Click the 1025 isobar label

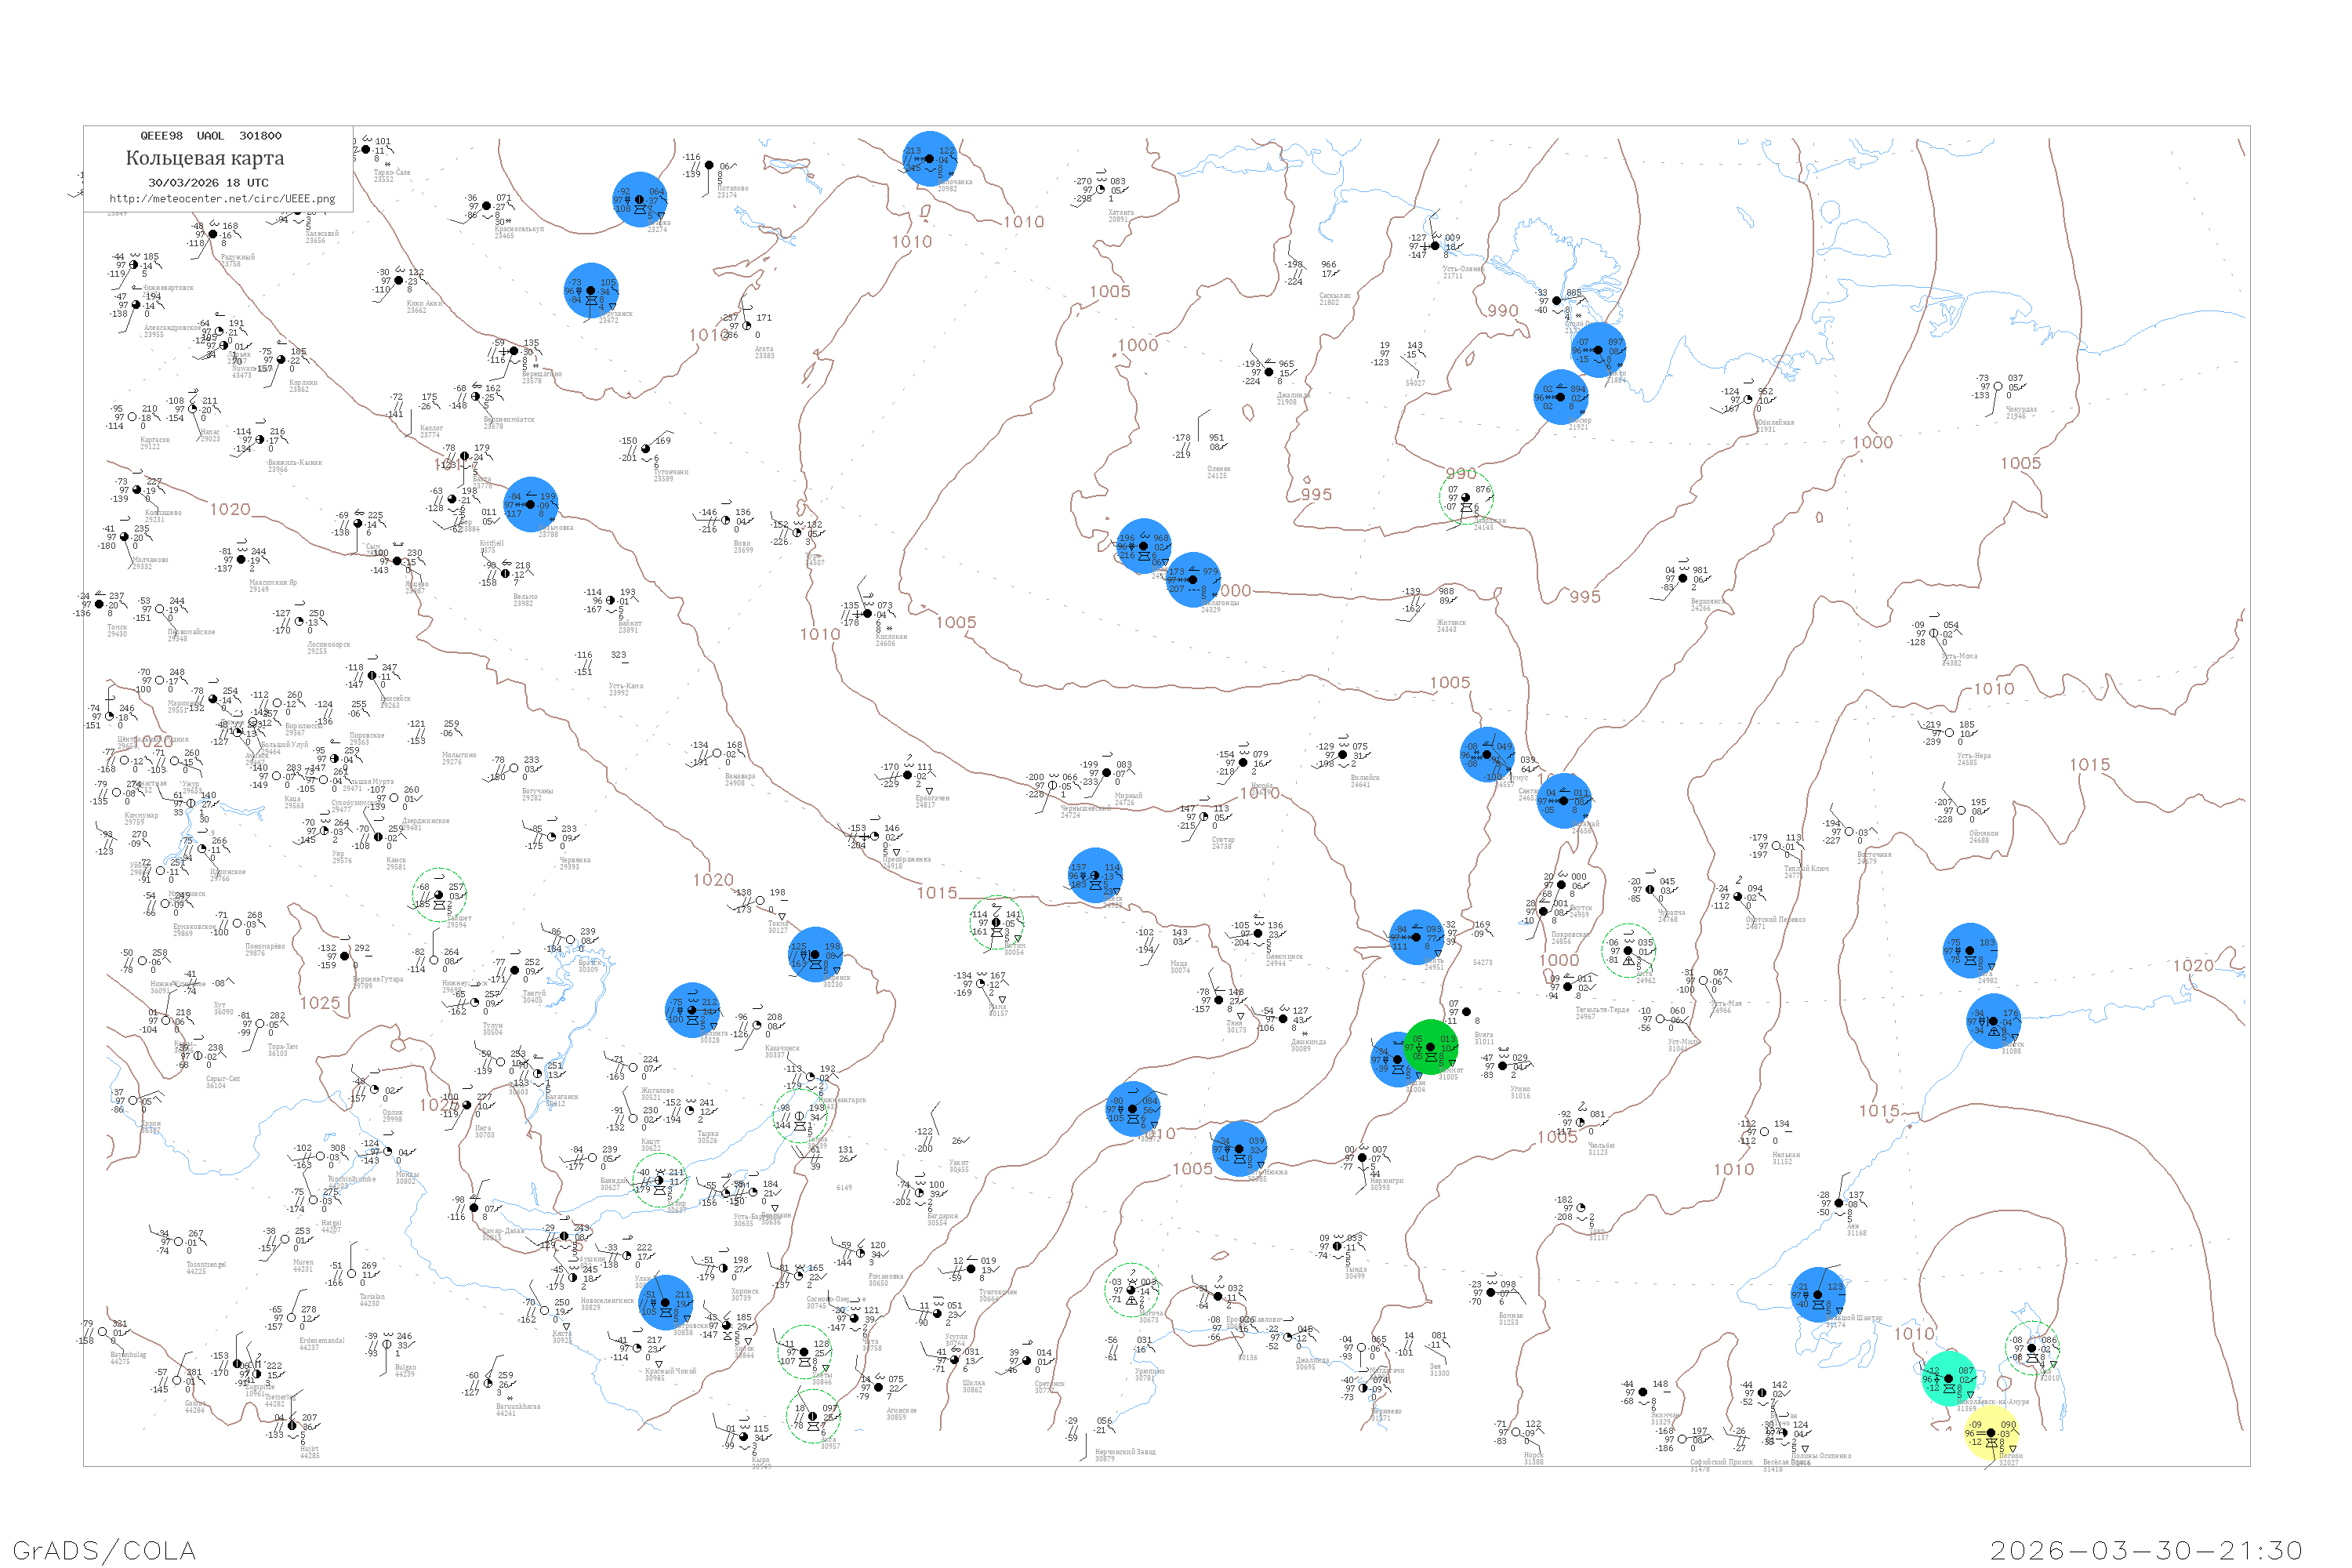tap(320, 1003)
